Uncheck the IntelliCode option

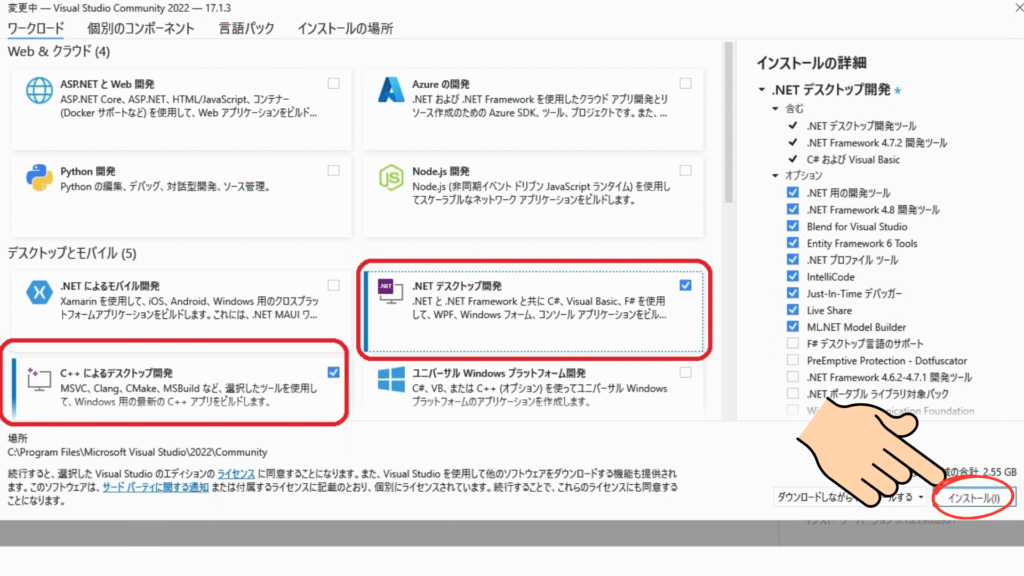[793, 276]
